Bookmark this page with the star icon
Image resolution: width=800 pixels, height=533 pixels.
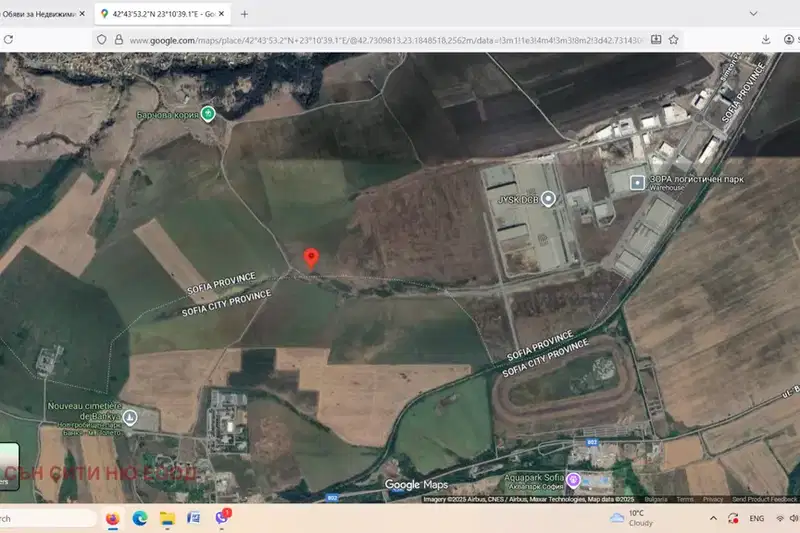point(673,39)
